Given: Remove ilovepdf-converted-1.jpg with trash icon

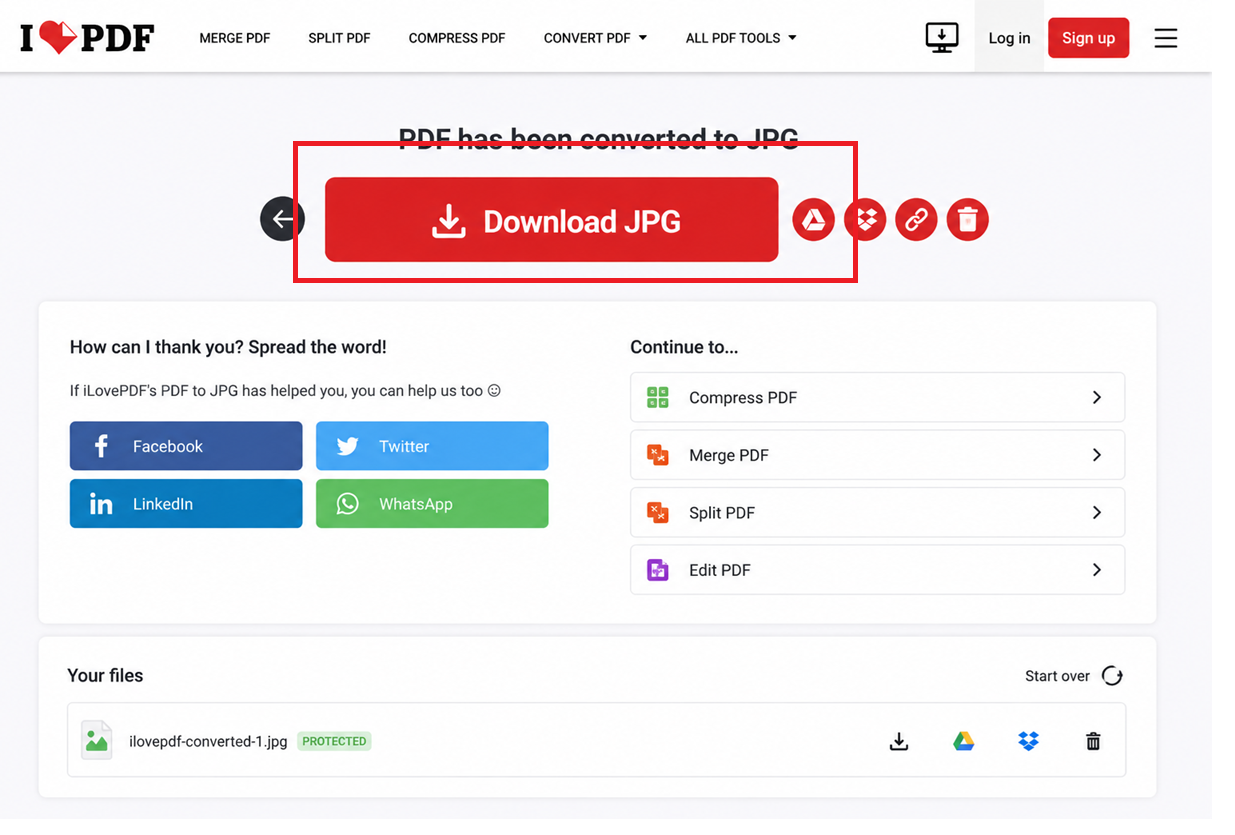Looking at the screenshot, I should click(1093, 741).
